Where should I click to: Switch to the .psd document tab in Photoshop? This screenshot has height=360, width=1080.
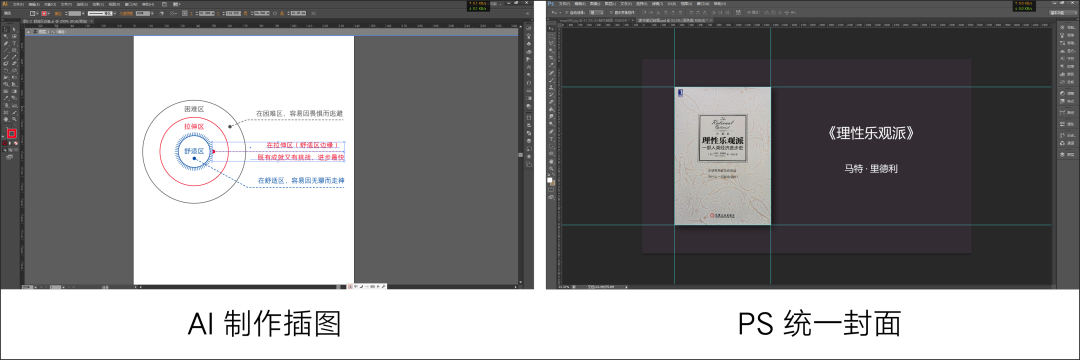(675, 21)
